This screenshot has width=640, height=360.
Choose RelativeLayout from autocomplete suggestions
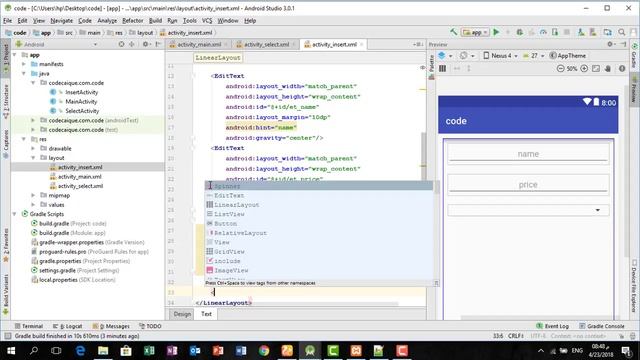pyautogui.click(x=318, y=233)
